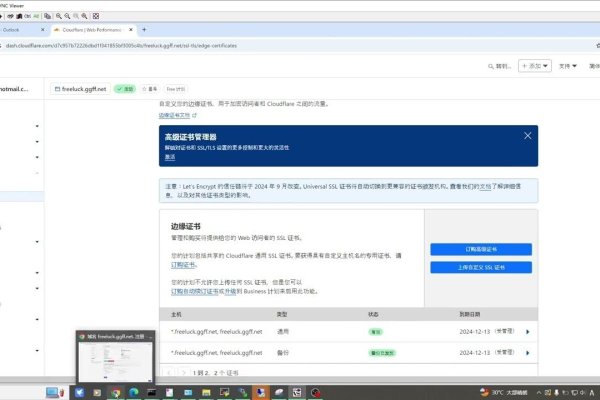
Task: Click the 2024-12-13 date in 备份 row
Action: click(474, 353)
